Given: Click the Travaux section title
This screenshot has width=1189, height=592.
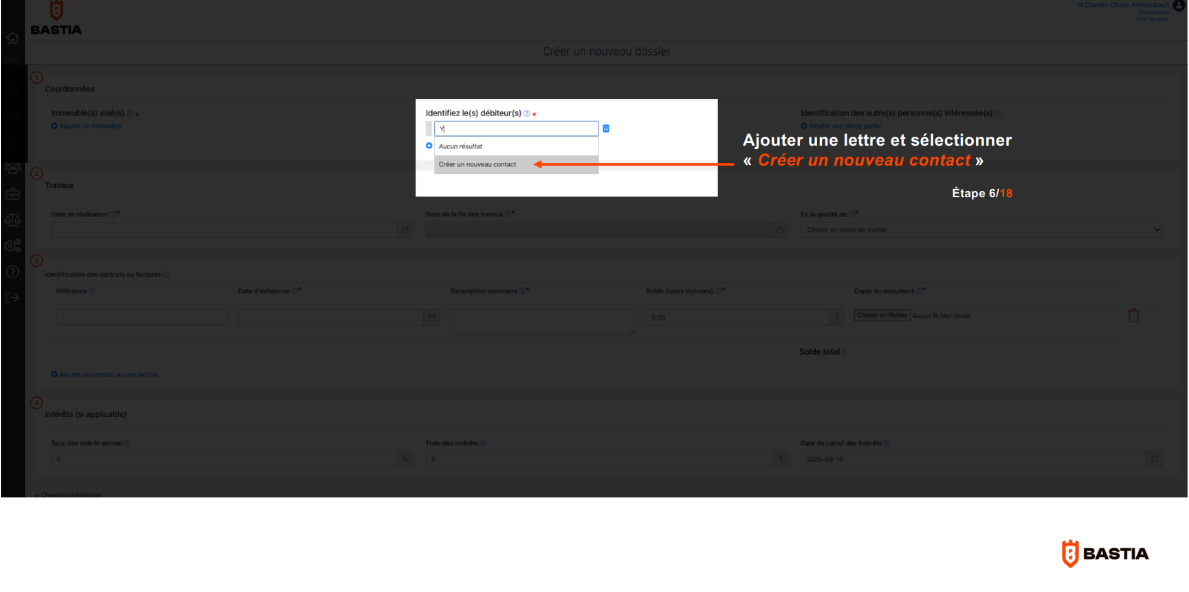Looking at the screenshot, I should [59, 185].
